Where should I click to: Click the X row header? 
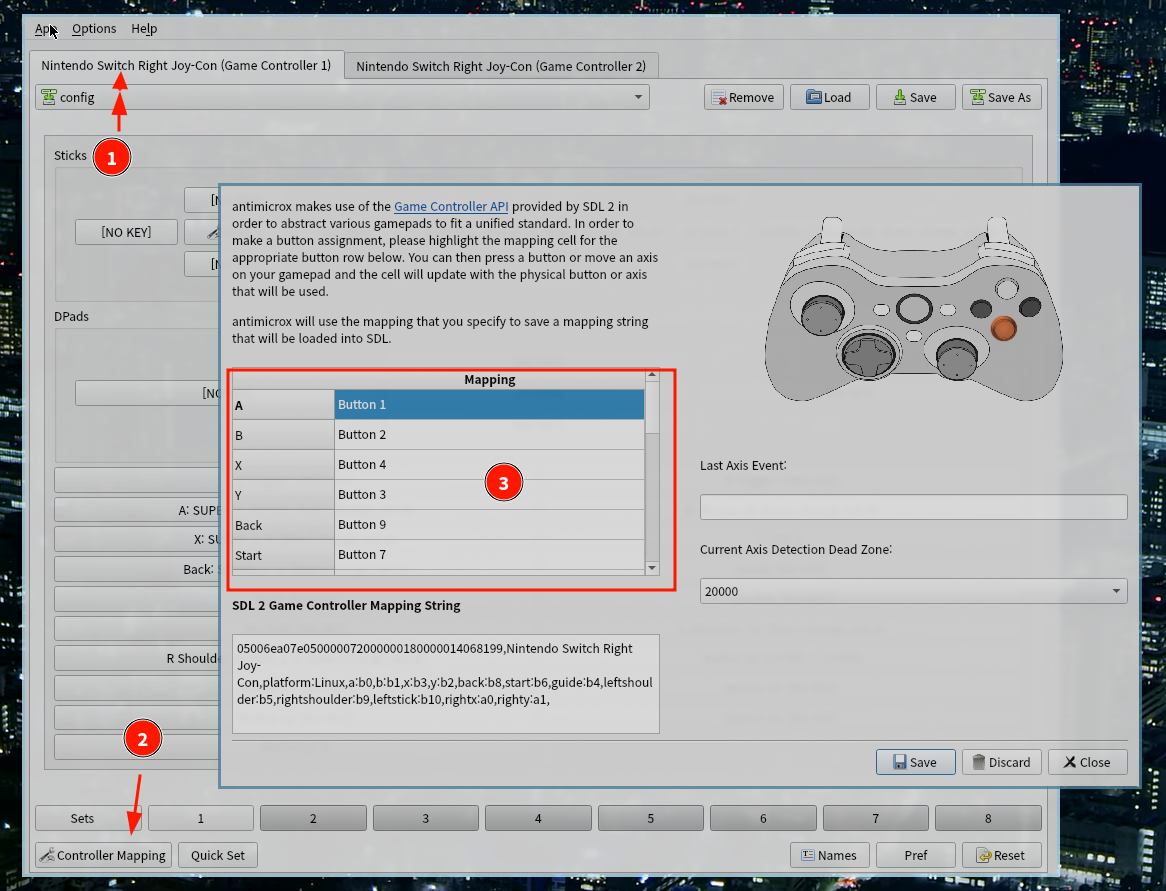[x=283, y=465]
